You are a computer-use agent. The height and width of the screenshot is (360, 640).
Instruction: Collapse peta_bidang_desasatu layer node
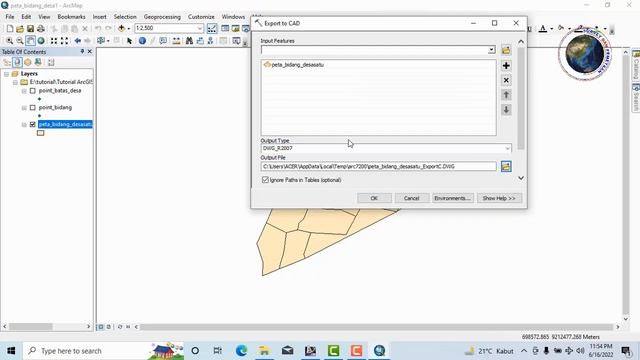[x=24, y=124]
